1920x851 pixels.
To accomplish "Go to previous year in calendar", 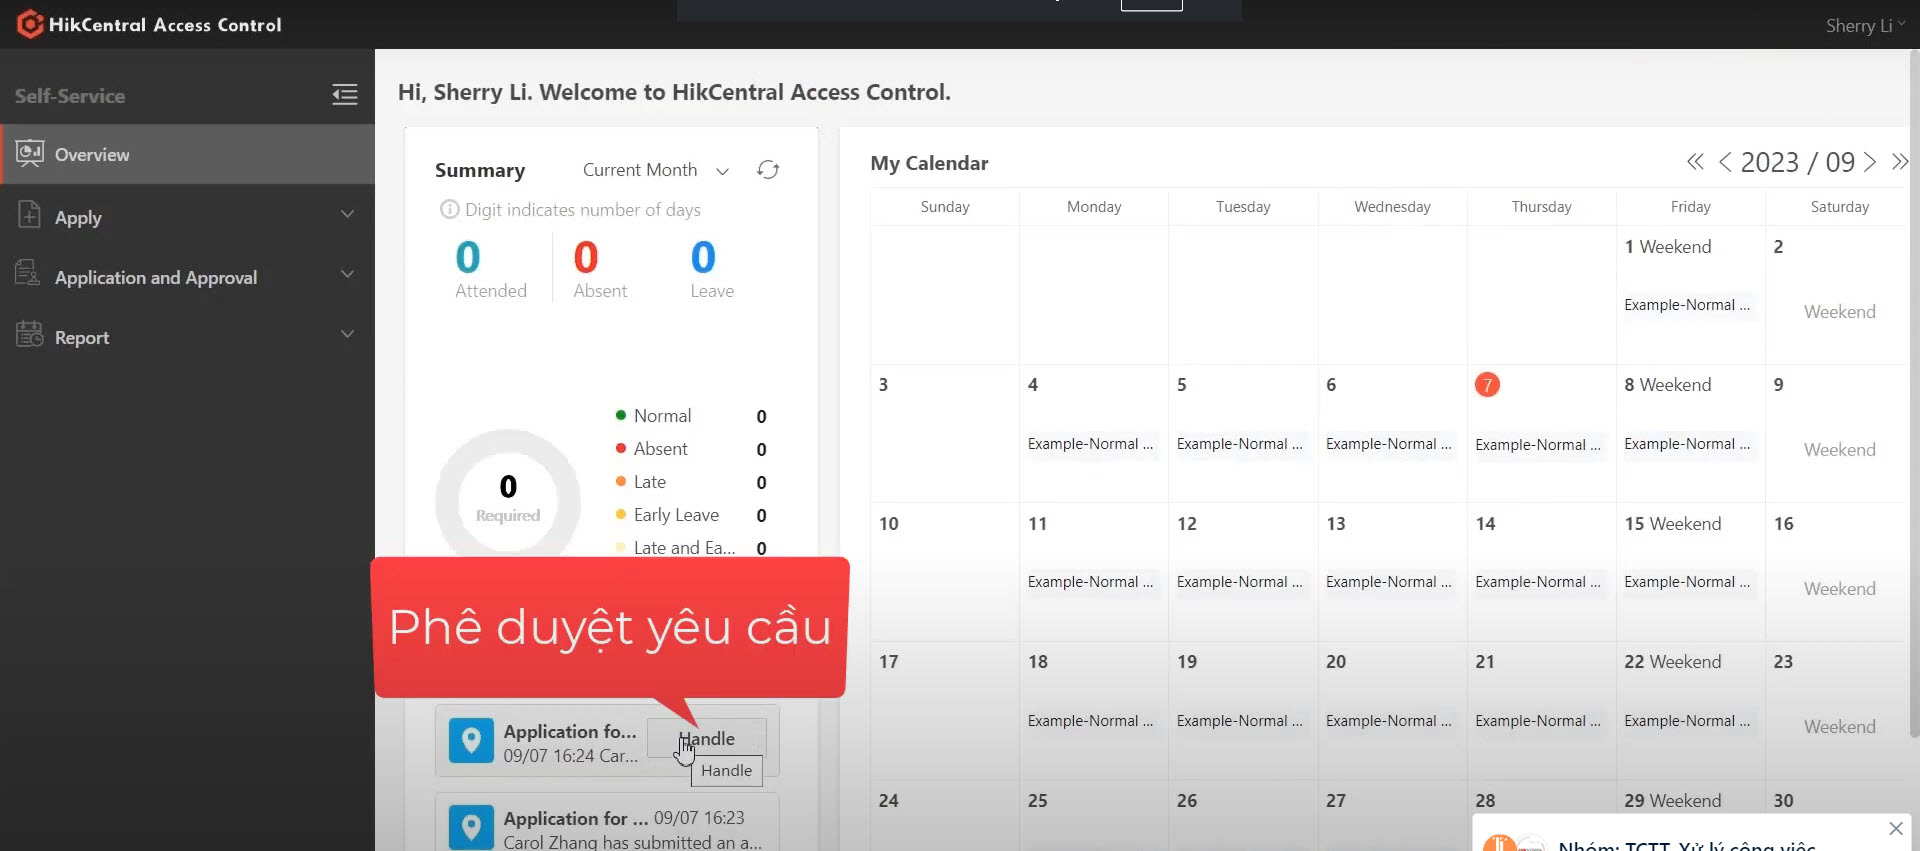I will pos(1694,162).
